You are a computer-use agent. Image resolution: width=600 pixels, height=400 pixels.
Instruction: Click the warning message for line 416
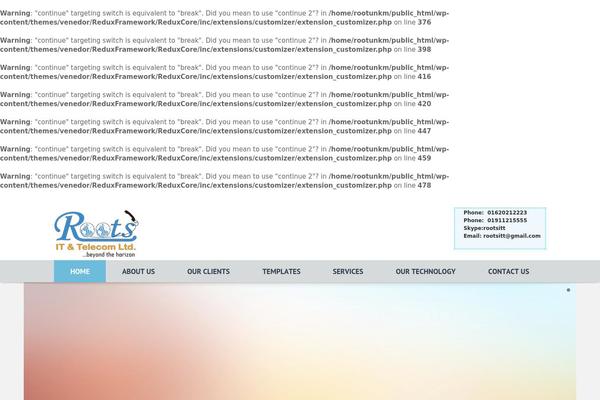tap(224, 72)
